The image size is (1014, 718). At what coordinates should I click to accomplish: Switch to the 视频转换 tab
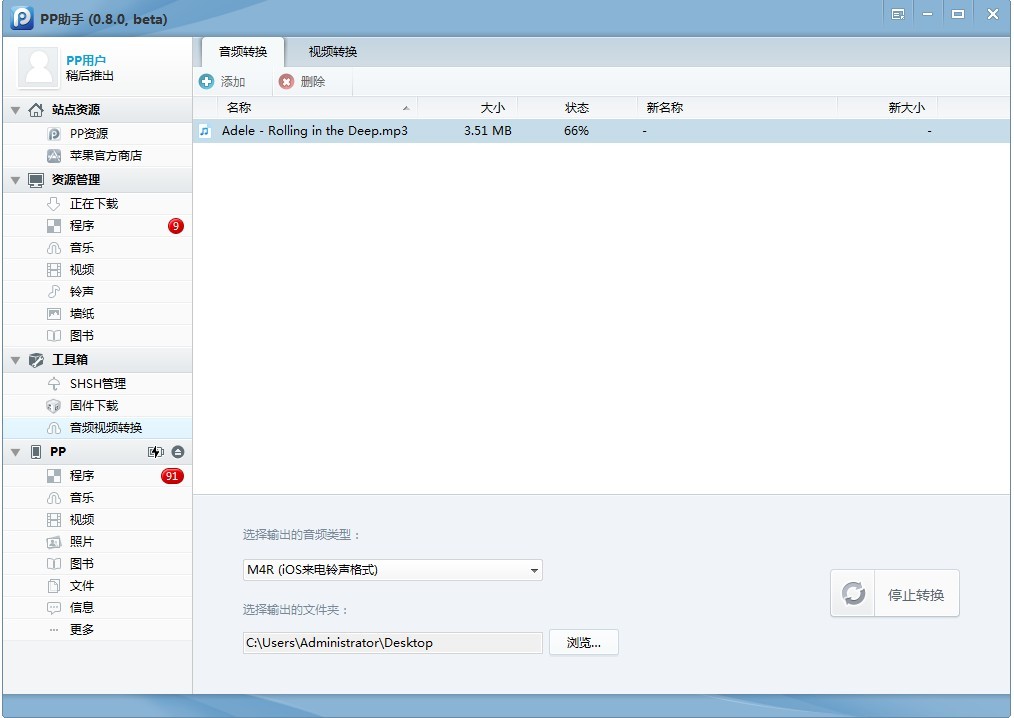tap(332, 52)
